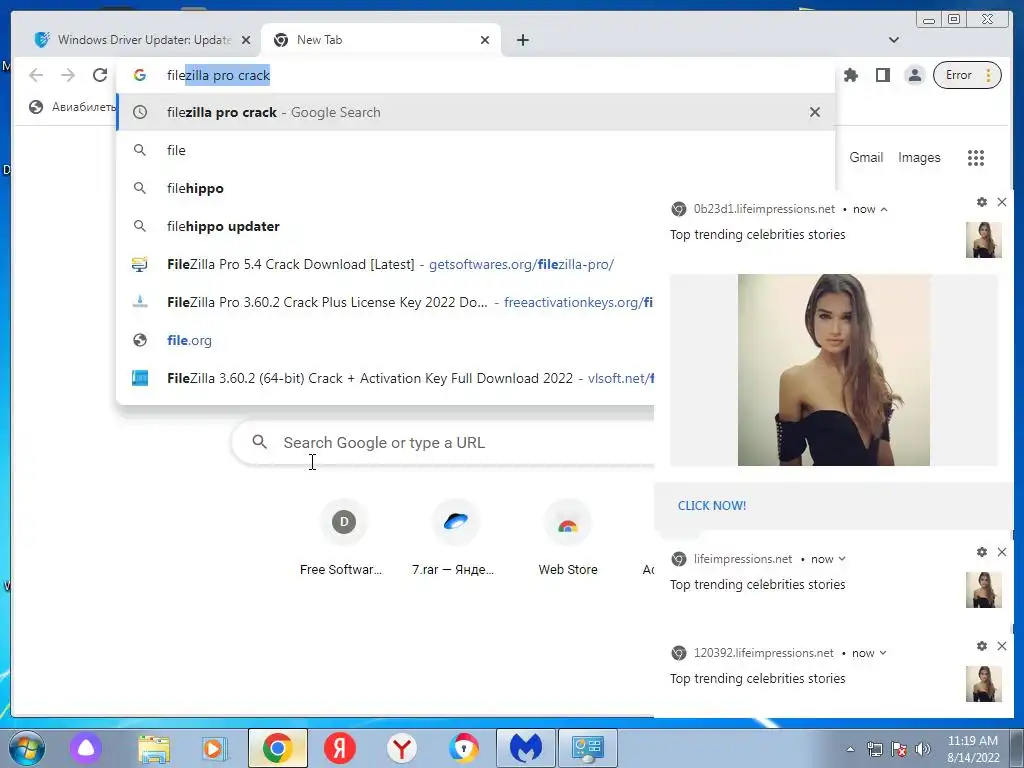Open FileZilla Pro 3.60.2 Crack Plus License suggestion
Image resolution: width=1024 pixels, height=768 pixels.
coord(385,302)
